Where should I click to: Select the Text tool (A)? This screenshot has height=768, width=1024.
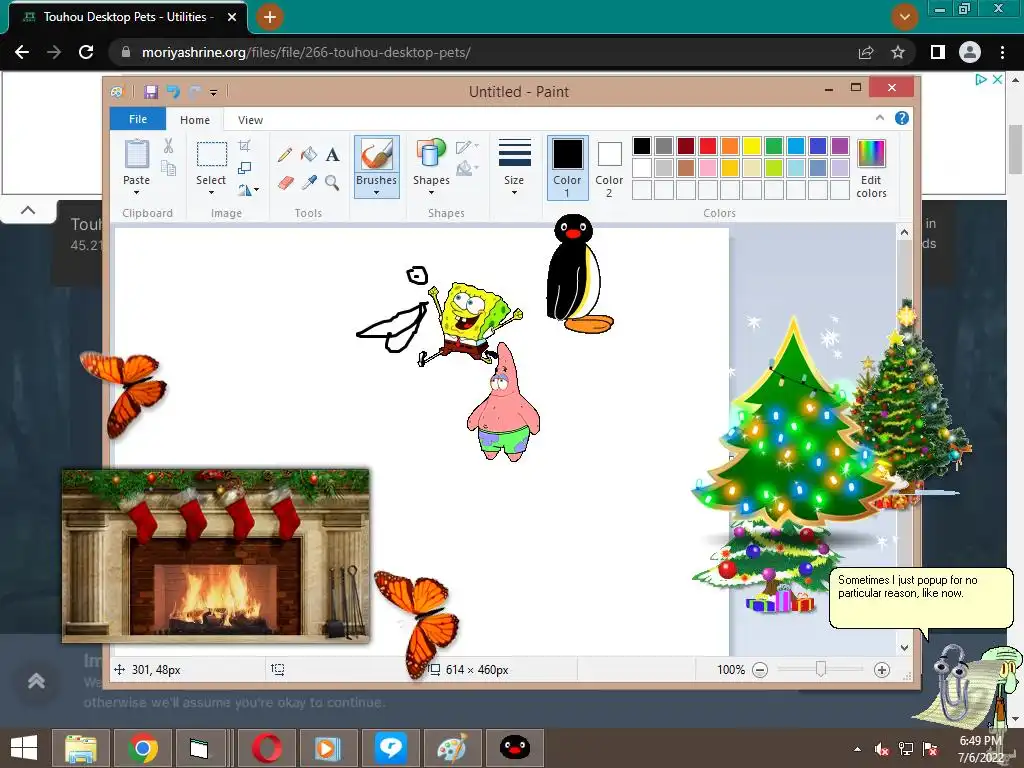coord(332,155)
